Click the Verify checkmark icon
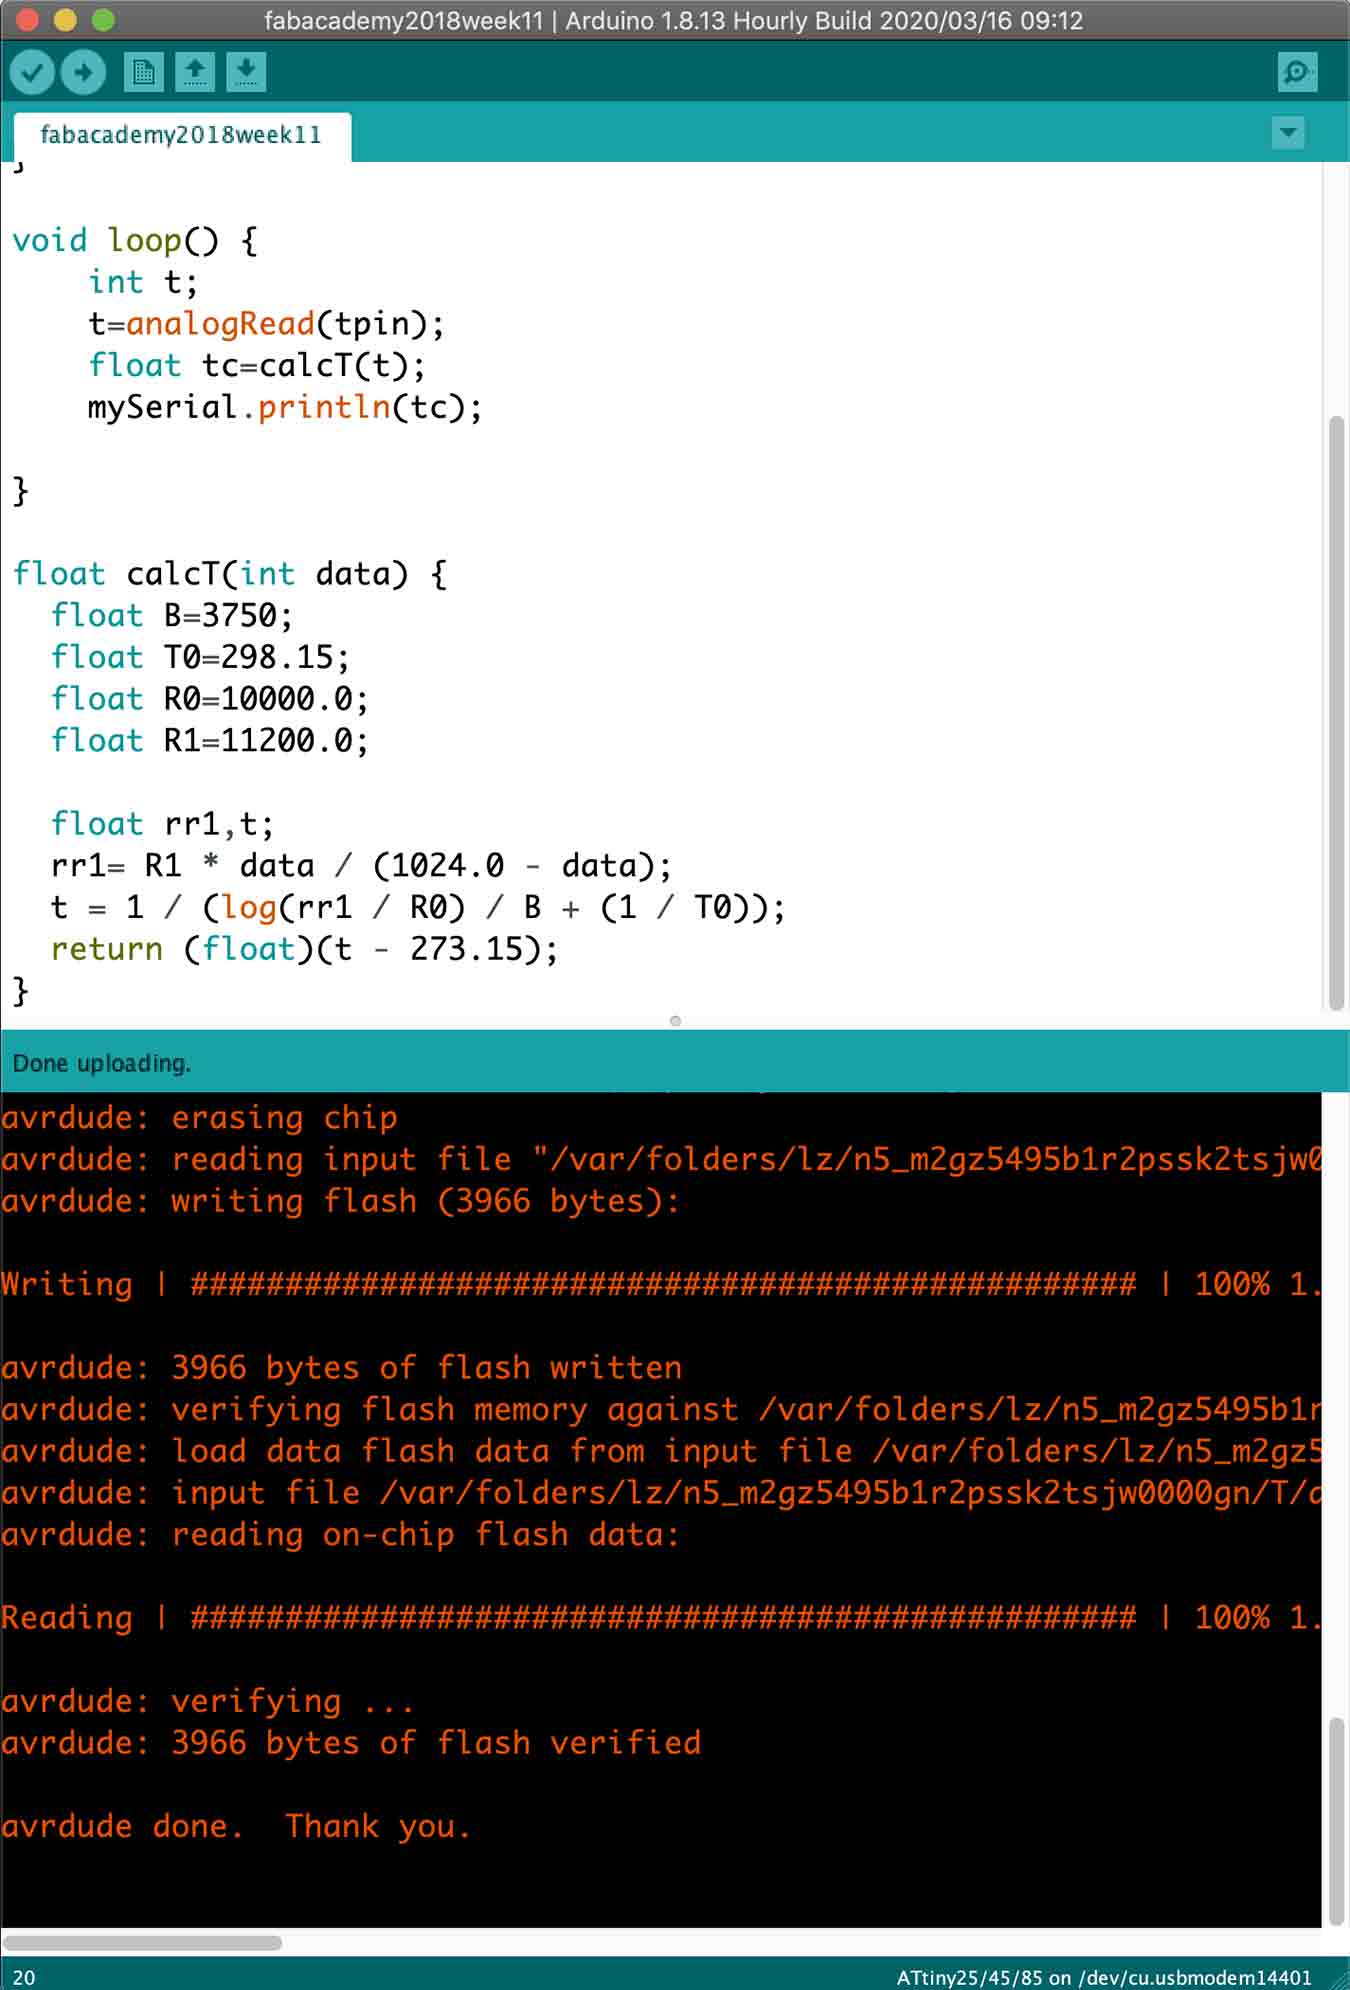The width and height of the screenshot is (1350, 1990). [x=32, y=72]
